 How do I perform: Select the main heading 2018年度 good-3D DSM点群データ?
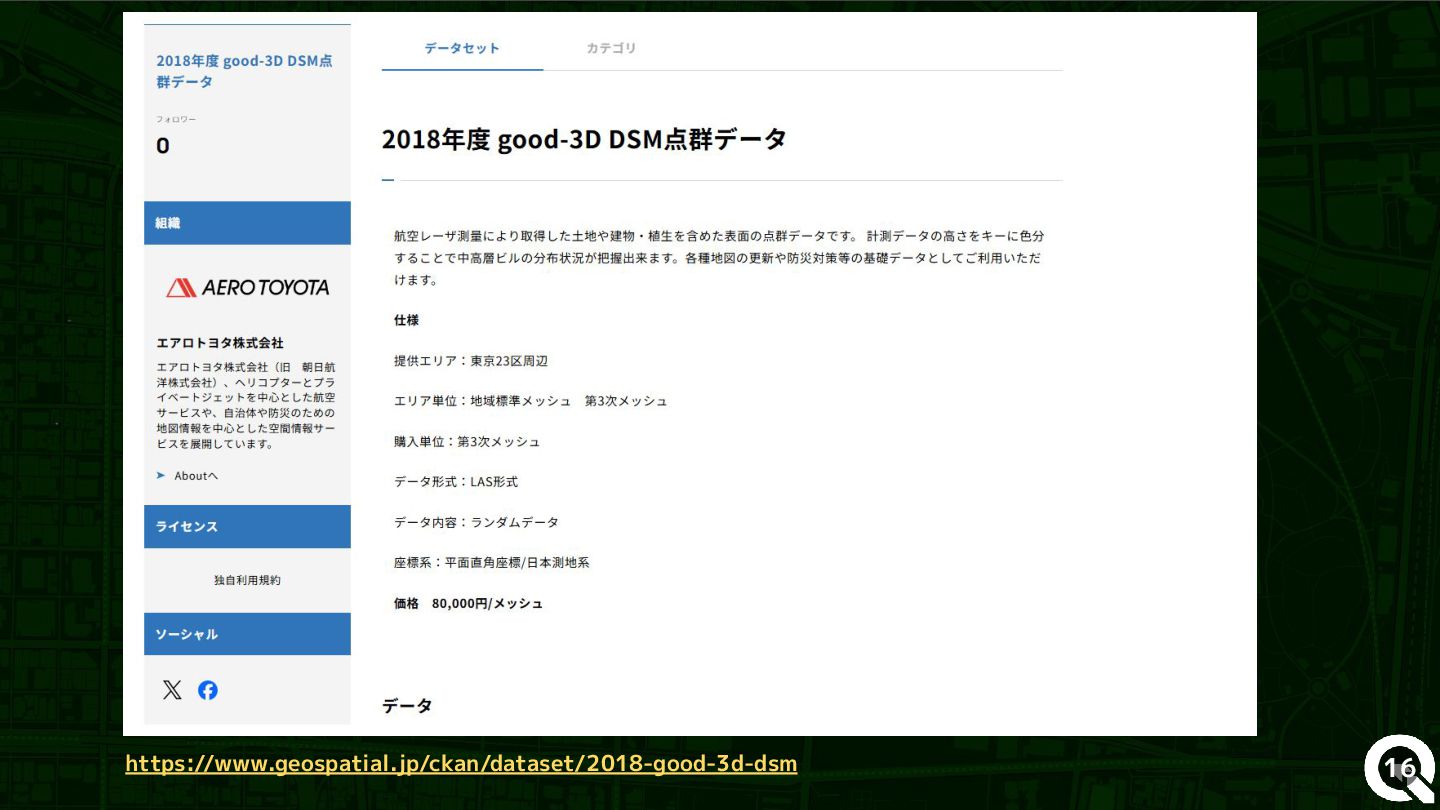click(x=584, y=139)
